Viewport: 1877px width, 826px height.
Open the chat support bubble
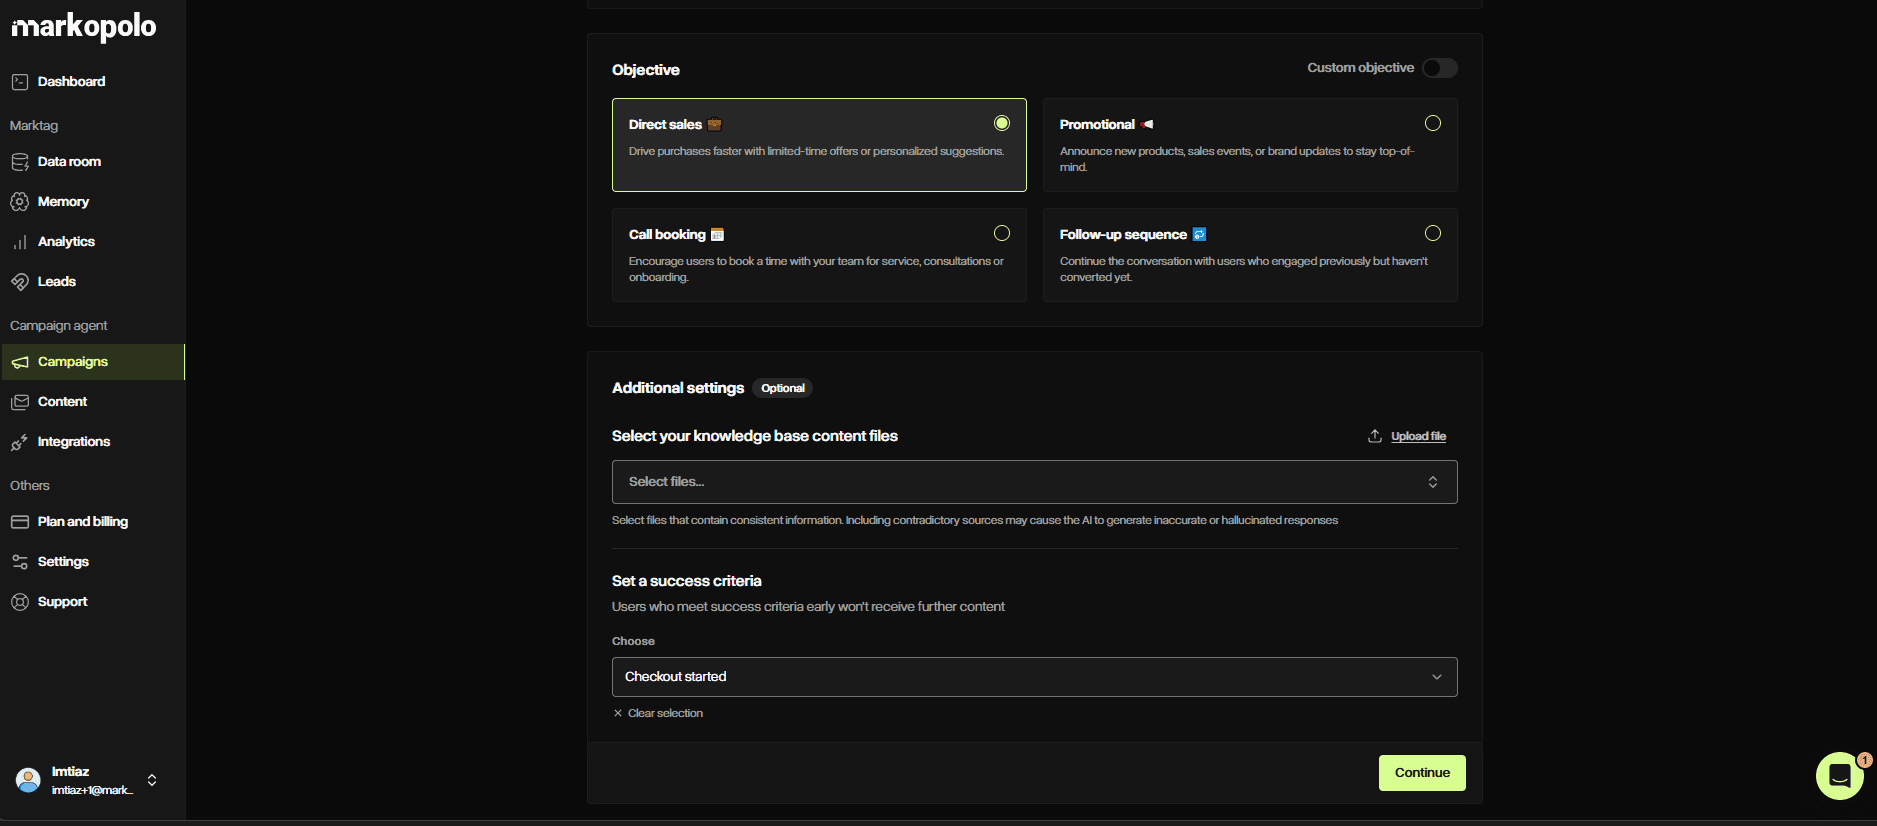point(1839,776)
